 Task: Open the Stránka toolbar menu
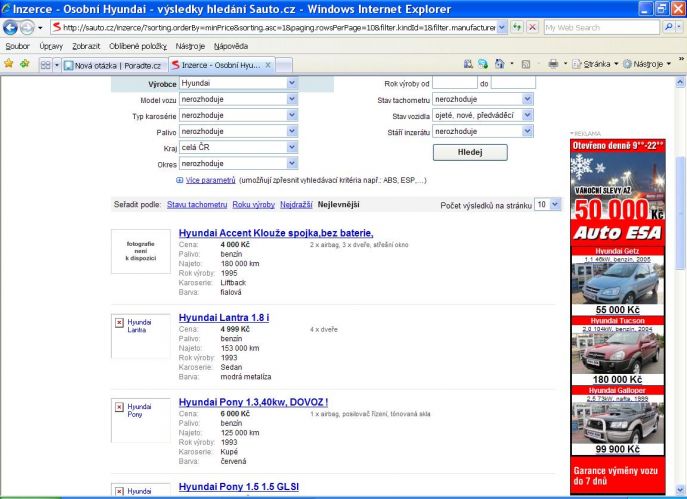pos(595,64)
